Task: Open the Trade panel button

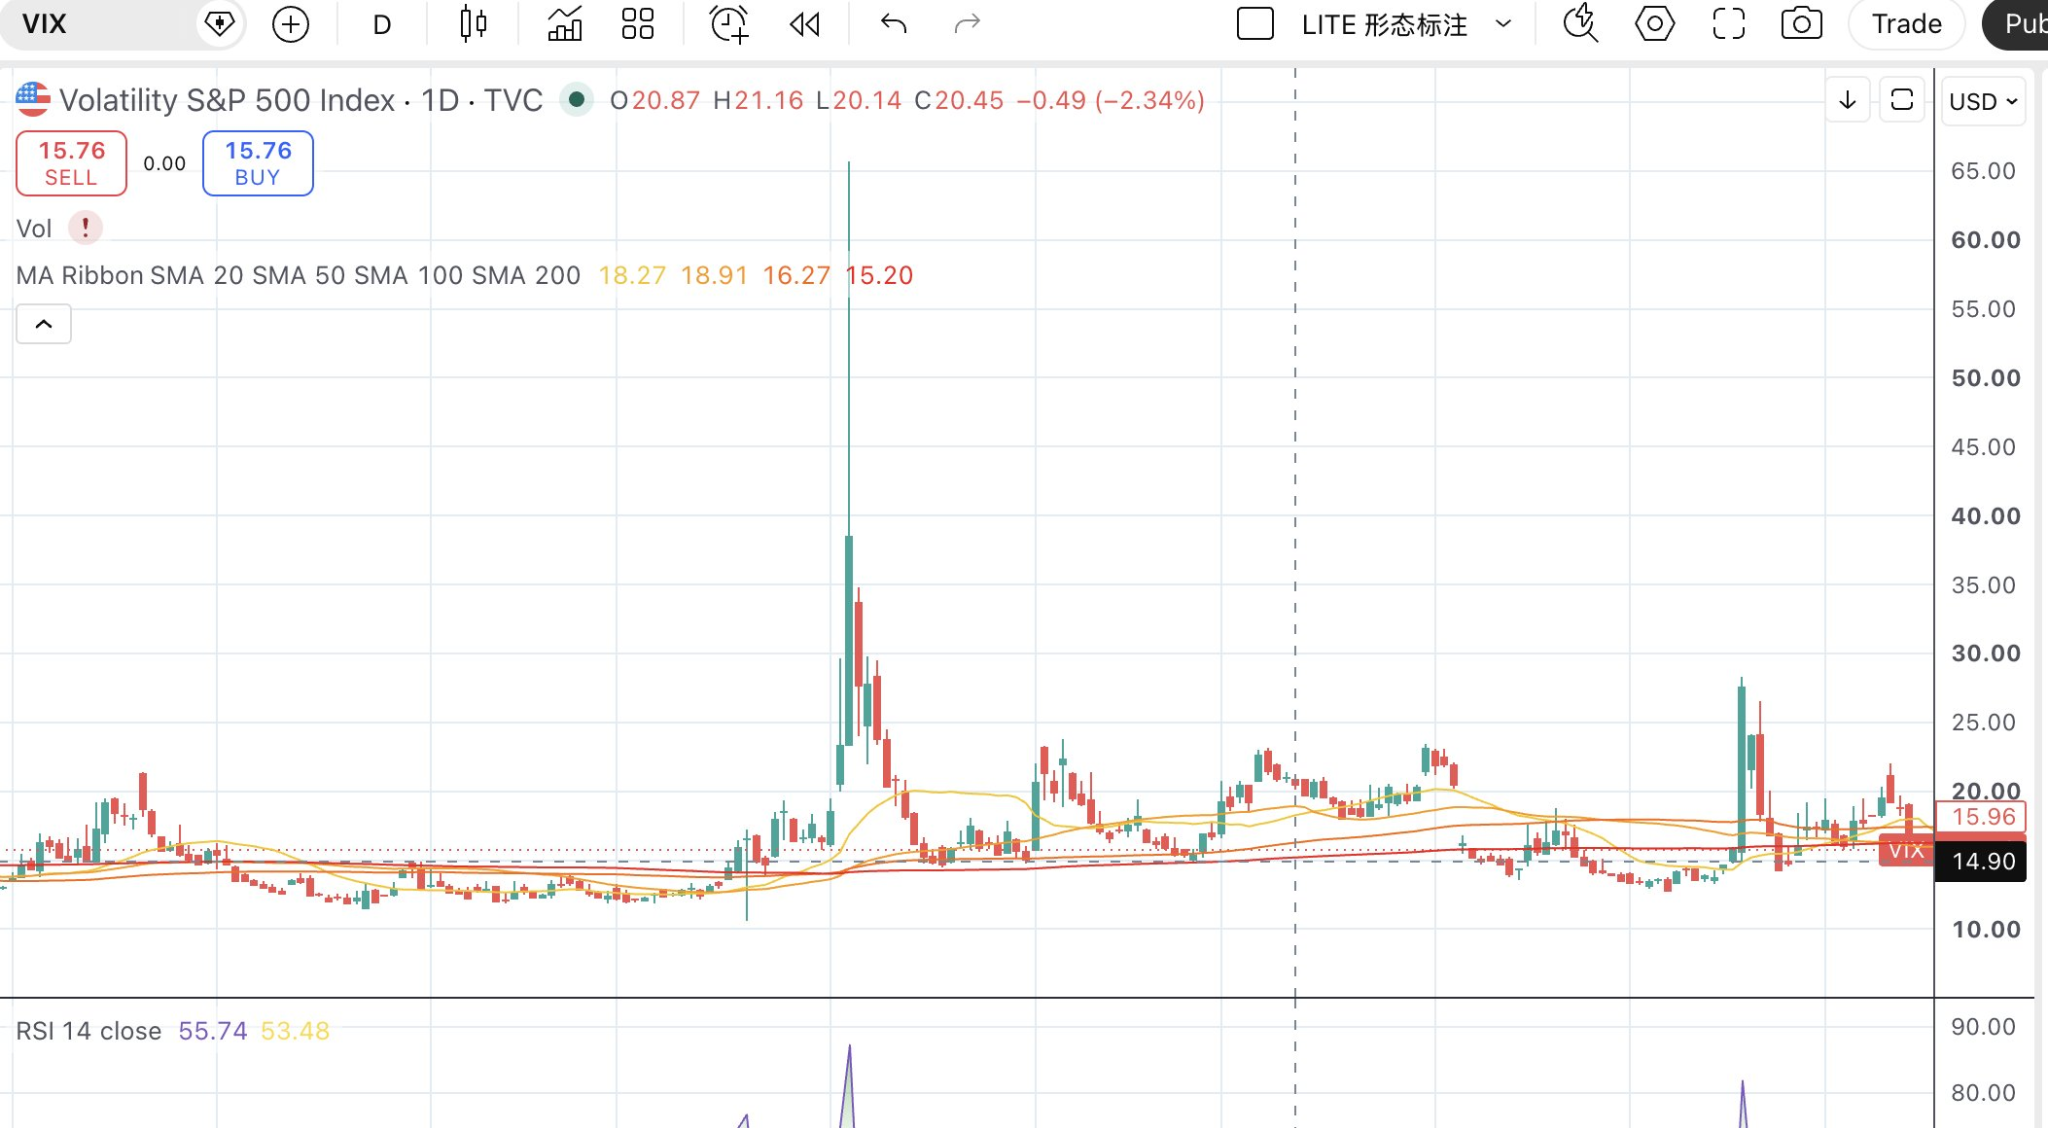Action: coord(1906,24)
